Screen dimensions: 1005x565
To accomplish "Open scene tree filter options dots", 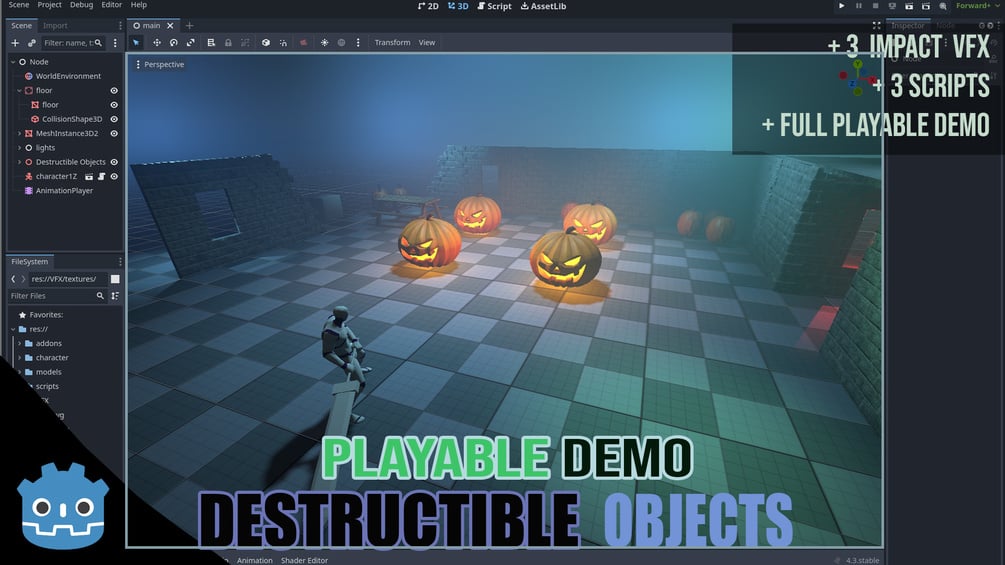I will (115, 43).
